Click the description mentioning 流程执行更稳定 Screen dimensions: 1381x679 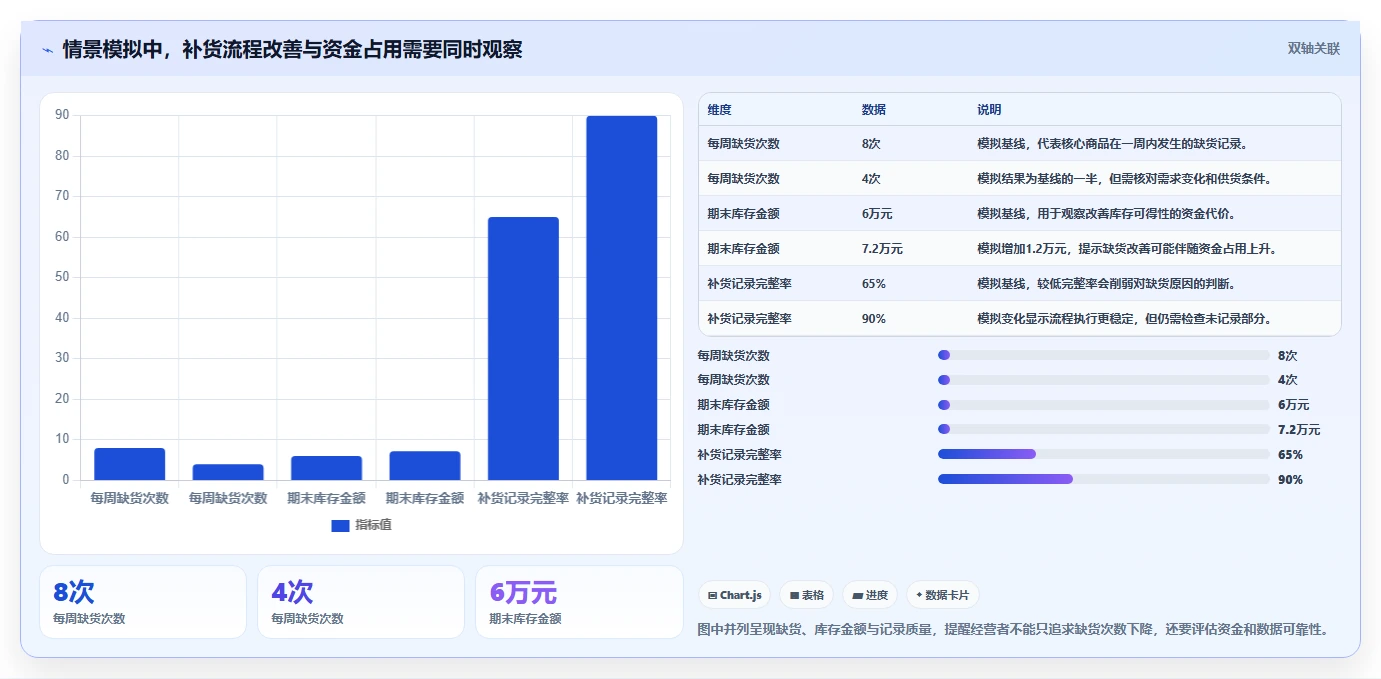pyautogui.click(x=1124, y=319)
